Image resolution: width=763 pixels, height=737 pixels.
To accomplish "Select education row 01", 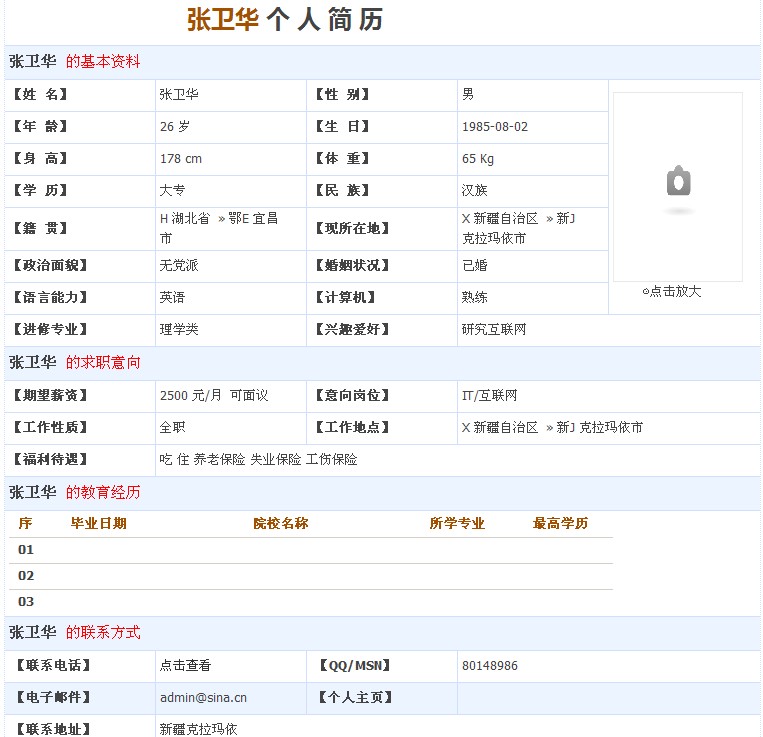I will [26, 550].
